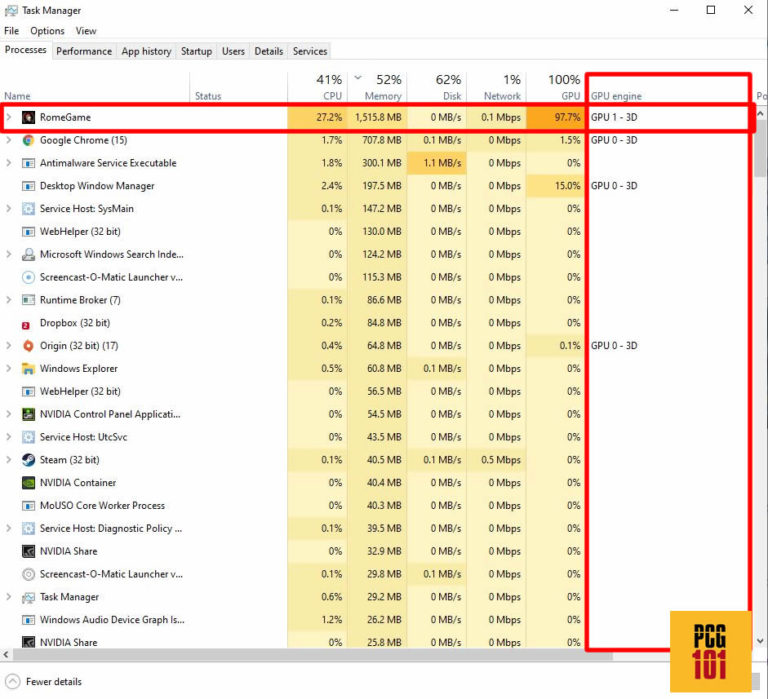Select the WebHelper (32 bit) 130.0 MB row
Viewport: 768px width, 699px height.
[377, 232]
